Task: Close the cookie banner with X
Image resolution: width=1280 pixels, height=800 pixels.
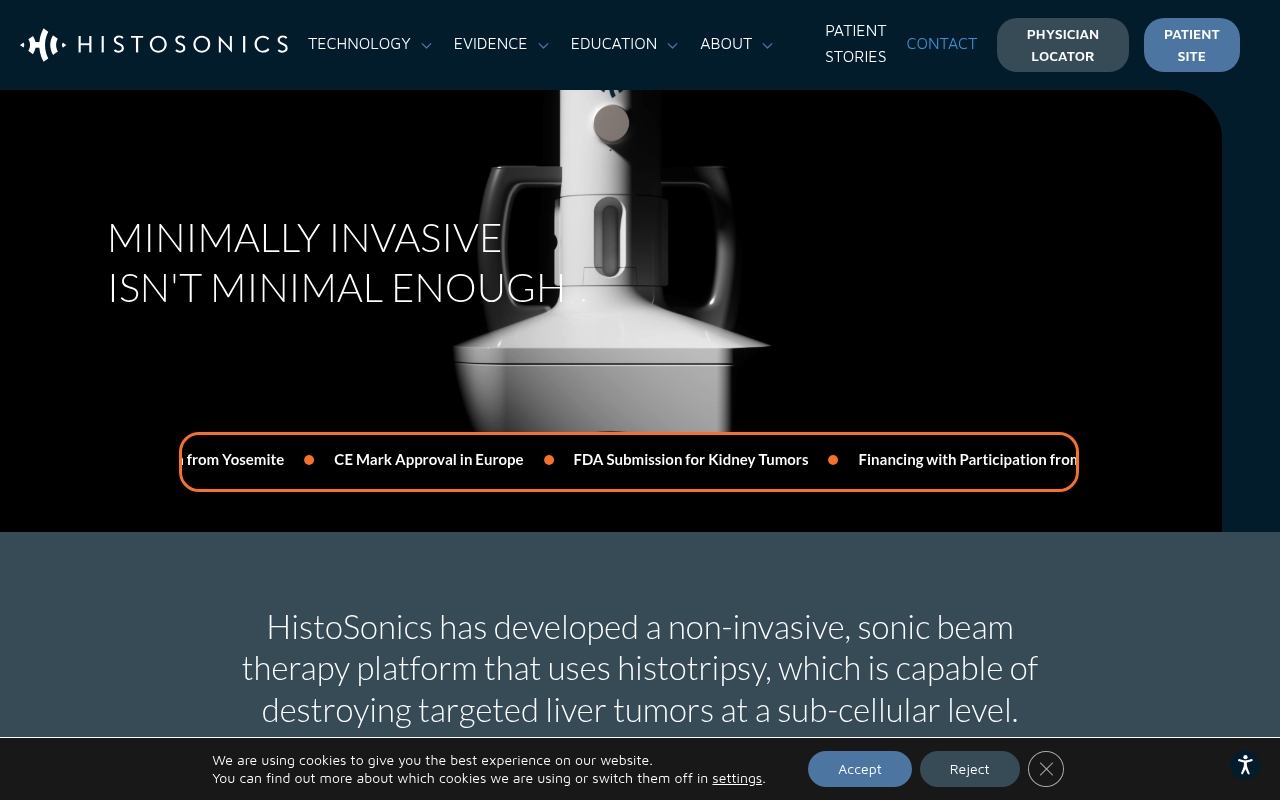Action: [1046, 769]
